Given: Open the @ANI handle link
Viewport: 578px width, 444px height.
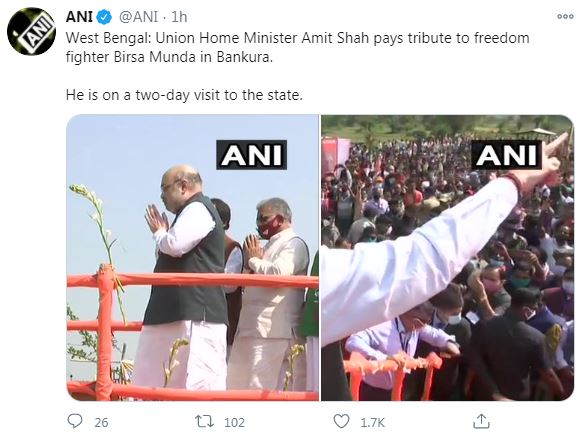Looking at the screenshot, I should (x=139, y=17).
